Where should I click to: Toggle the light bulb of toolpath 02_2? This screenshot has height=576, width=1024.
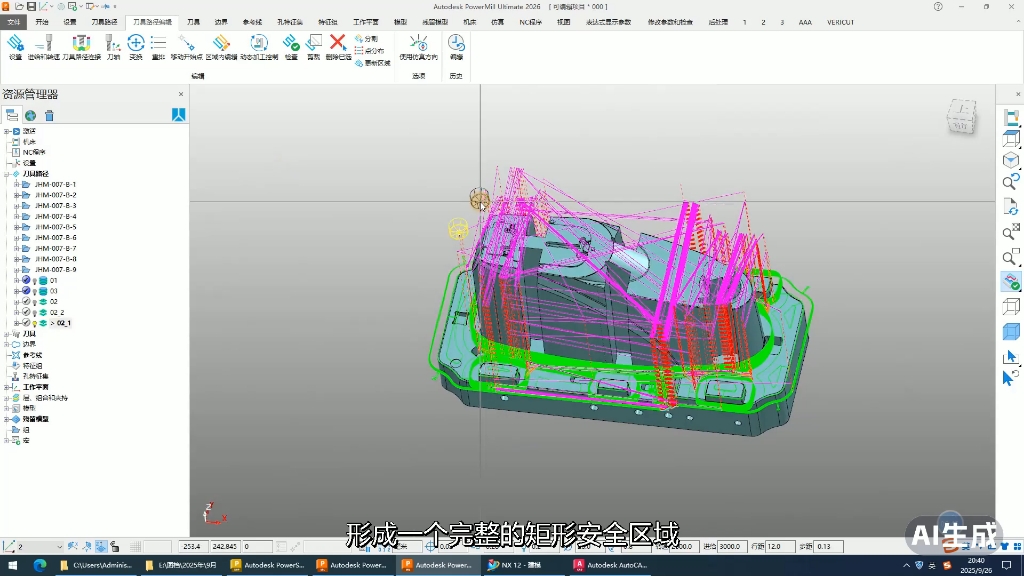tap(35, 313)
